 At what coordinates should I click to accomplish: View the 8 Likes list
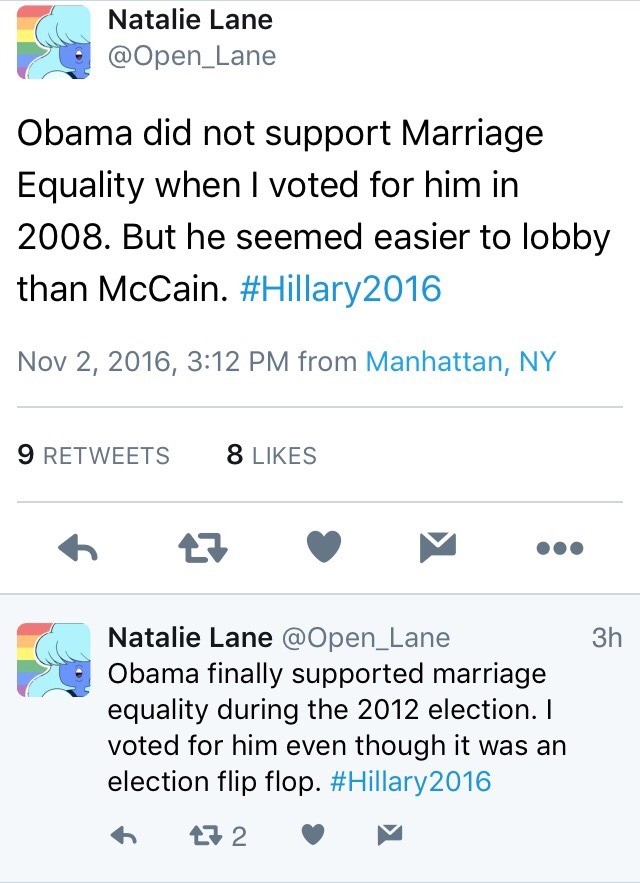(271, 456)
